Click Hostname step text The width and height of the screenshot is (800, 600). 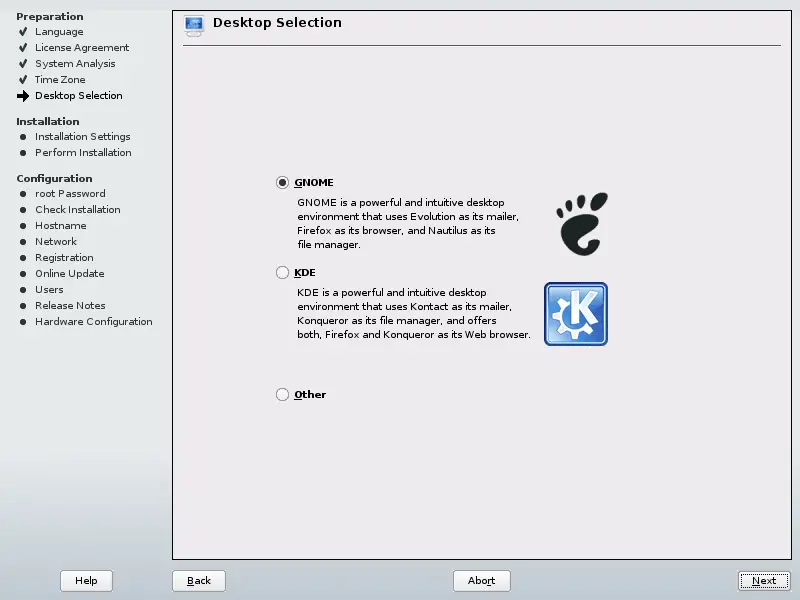[61, 226]
